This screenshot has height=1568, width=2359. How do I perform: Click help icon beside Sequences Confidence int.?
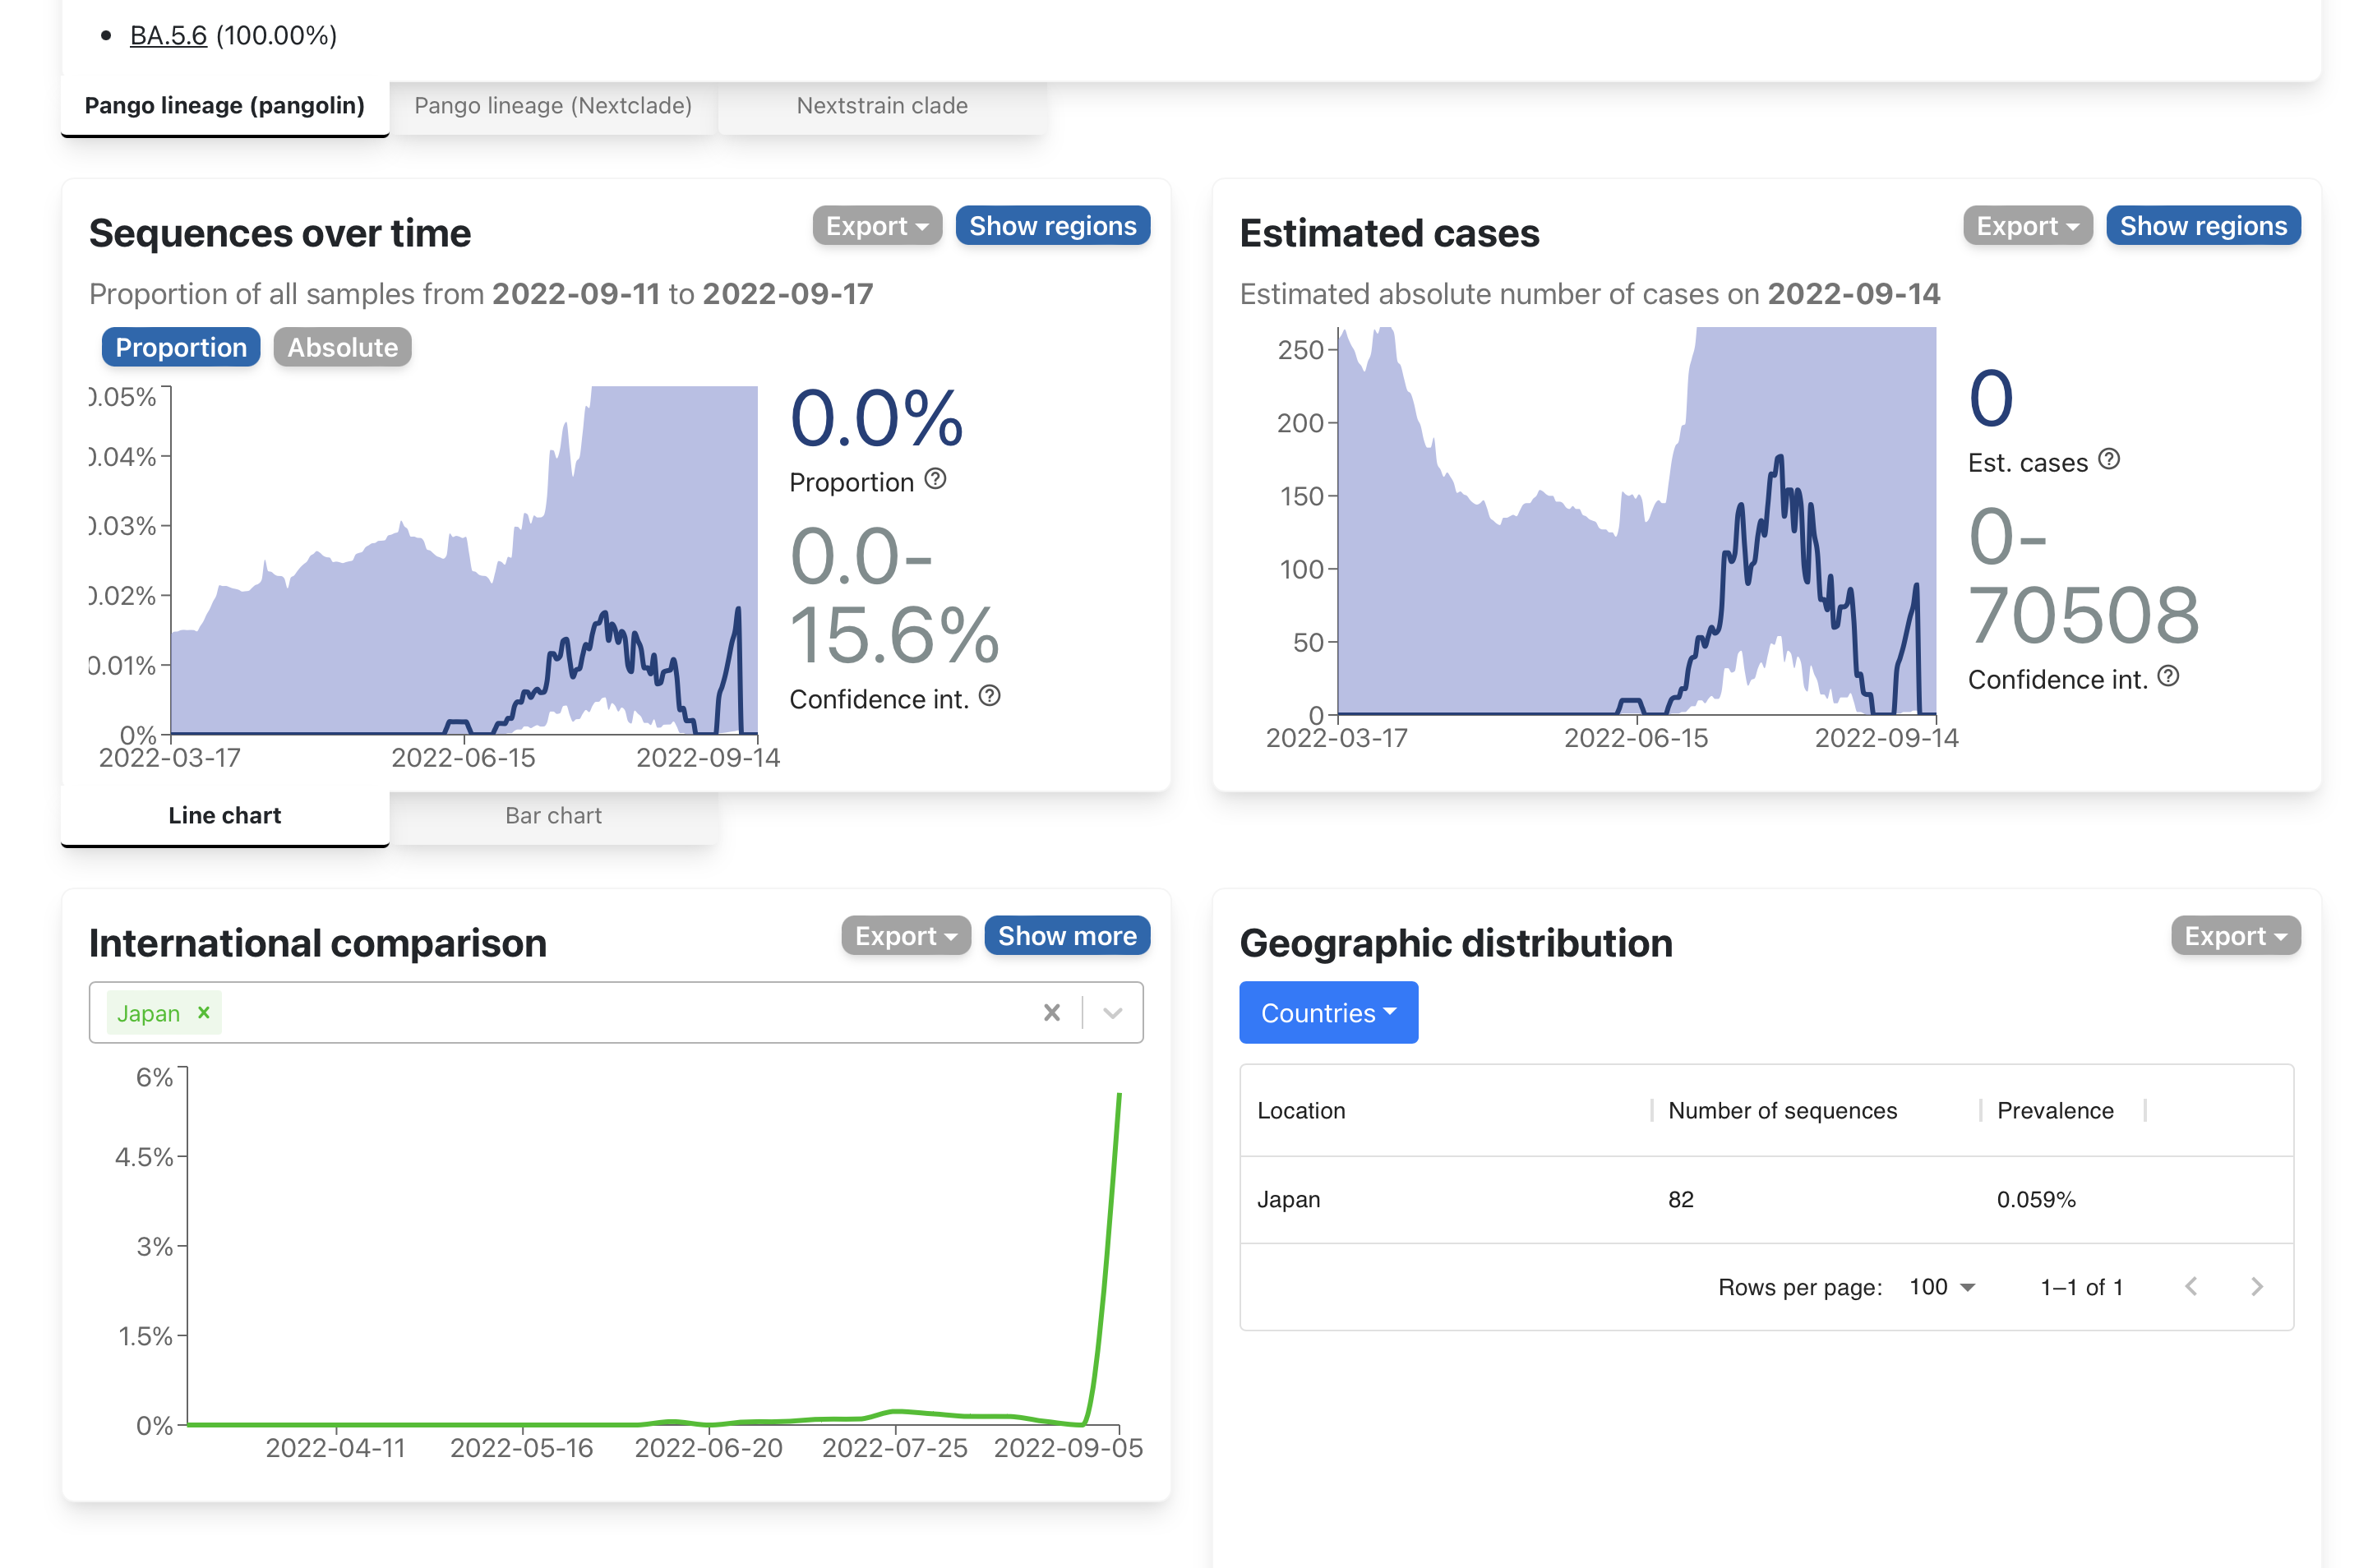coord(989,696)
